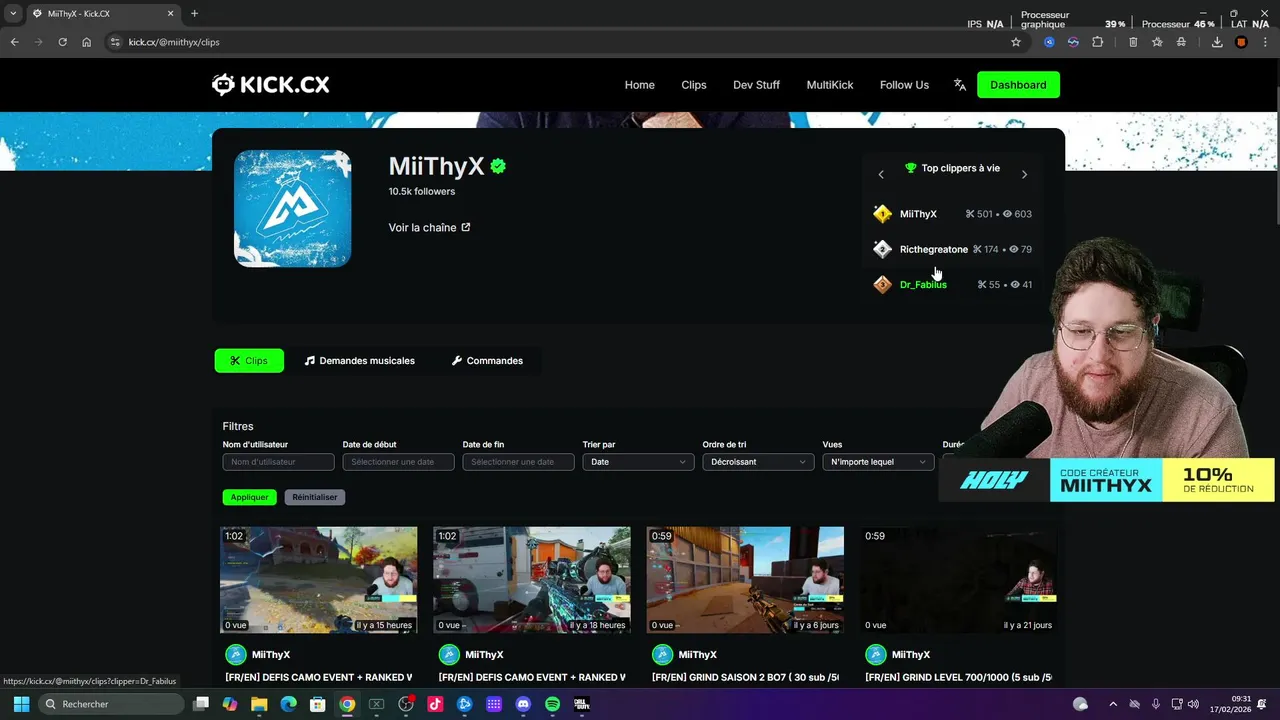Click the green Dashboard button
This screenshot has width=1280, height=720.
pyautogui.click(x=1018, y=85)
